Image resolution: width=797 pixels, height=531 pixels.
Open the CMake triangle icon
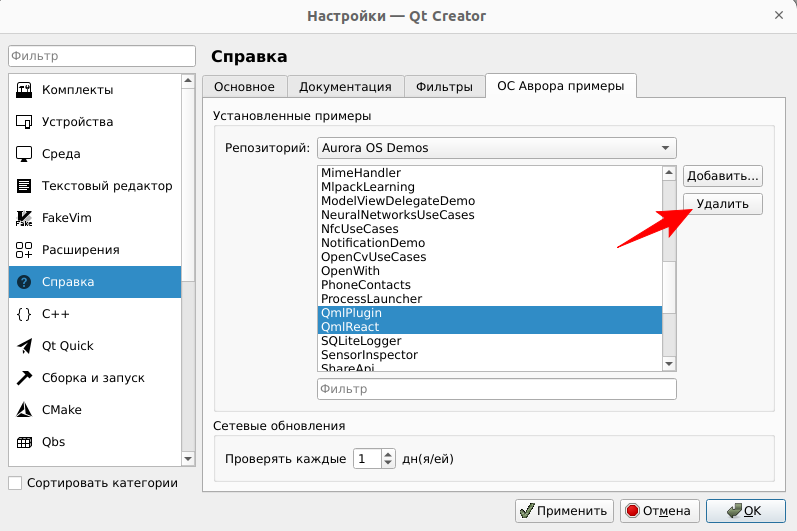click(x=24, y=410)
